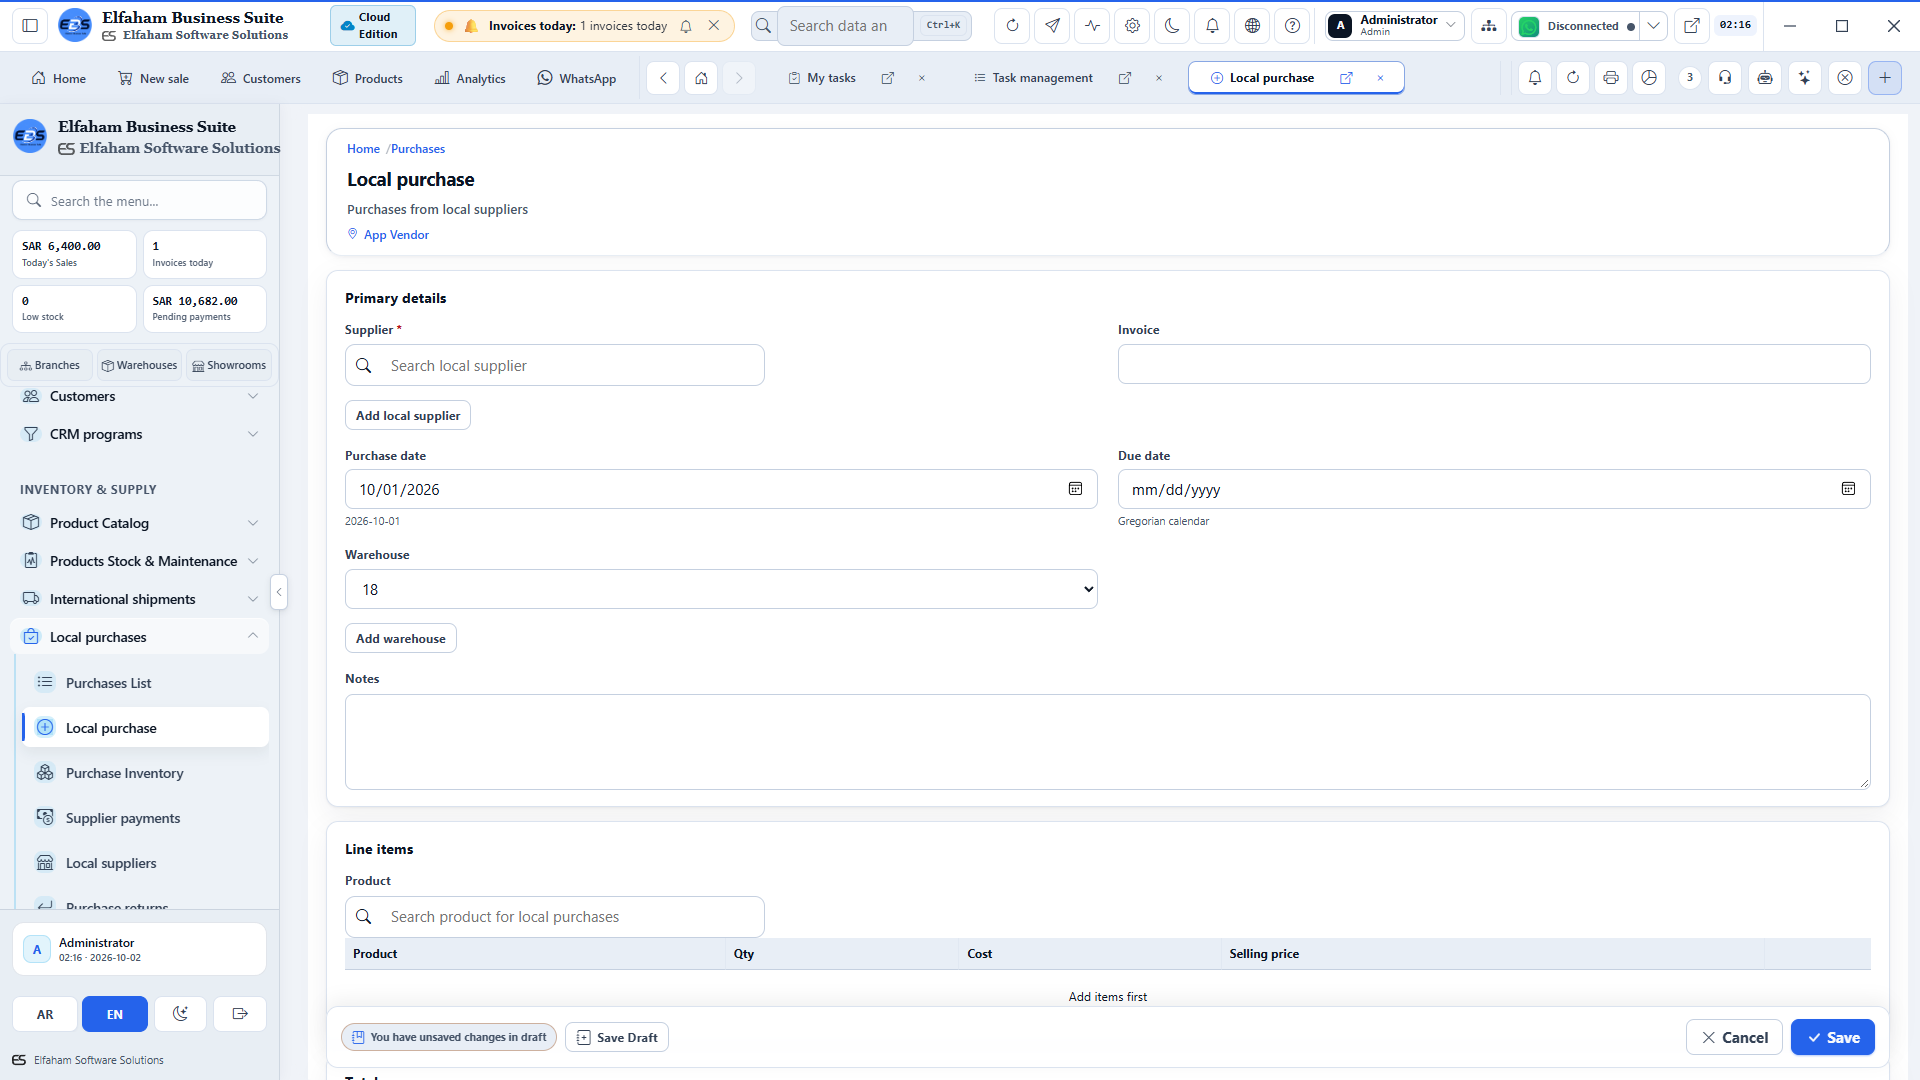Image resolution: width=1920 pixels, height=1080 pixels.
Task: Open the Warehouse dropdown
Action: (x=721, y=589)
